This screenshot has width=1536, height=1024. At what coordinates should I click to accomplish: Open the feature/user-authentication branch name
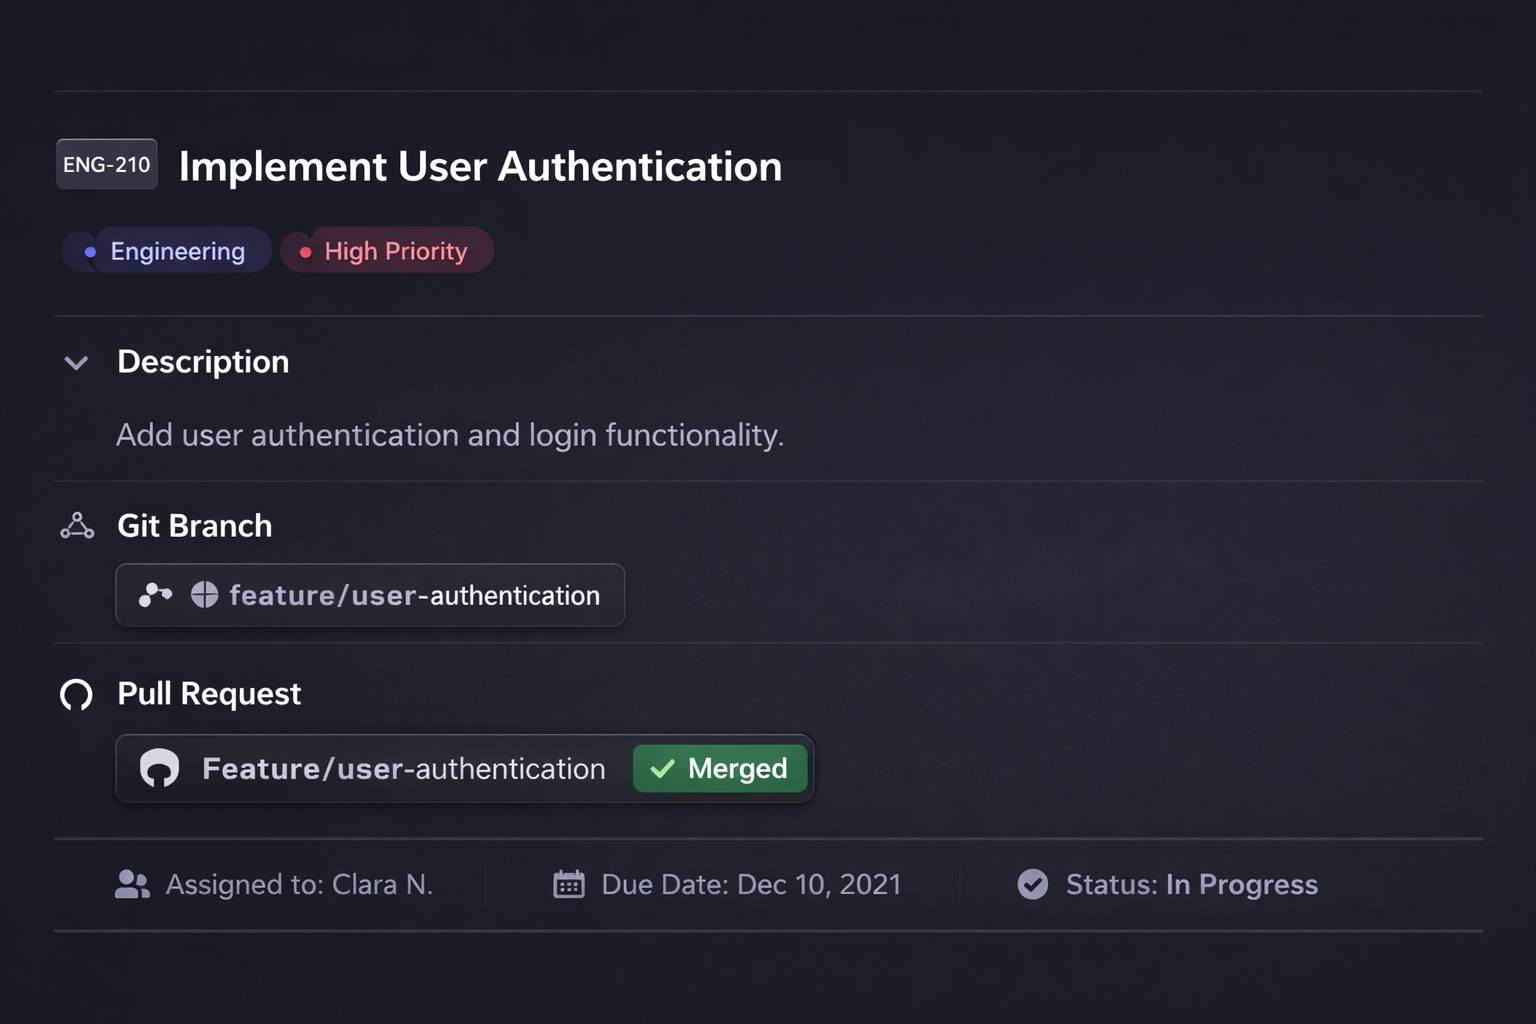pyautogui.click(x=414, y=595)
